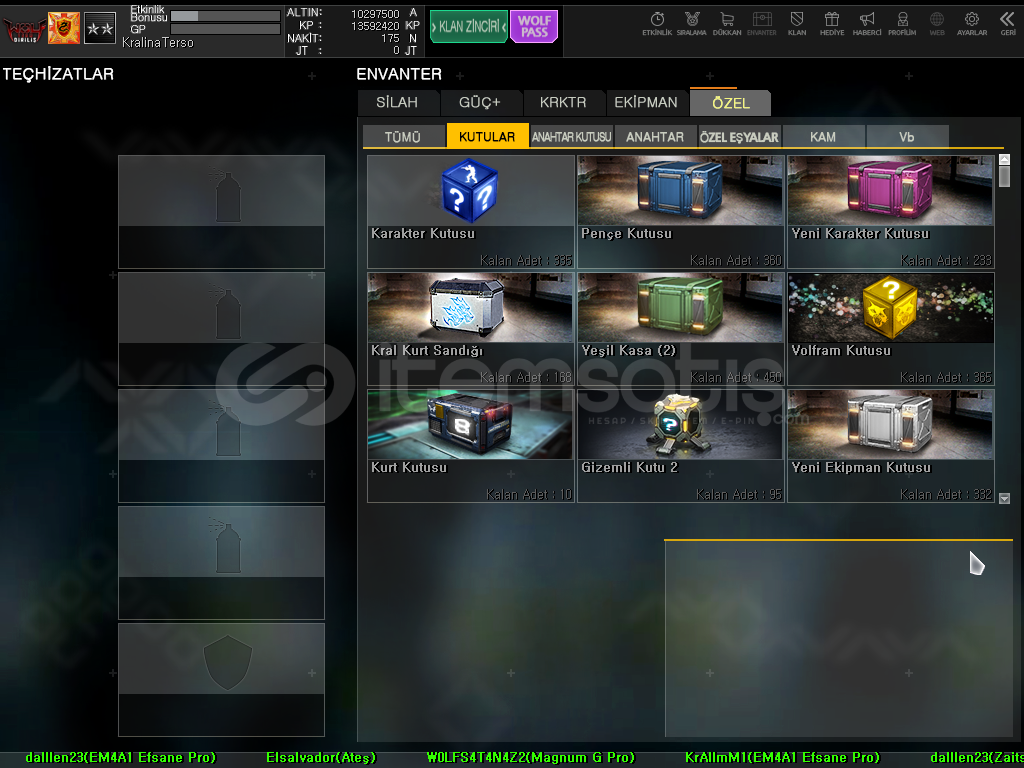This screenshot has height=768, width=1024.
Task: Show the Vb subtab
Action: 907,136
